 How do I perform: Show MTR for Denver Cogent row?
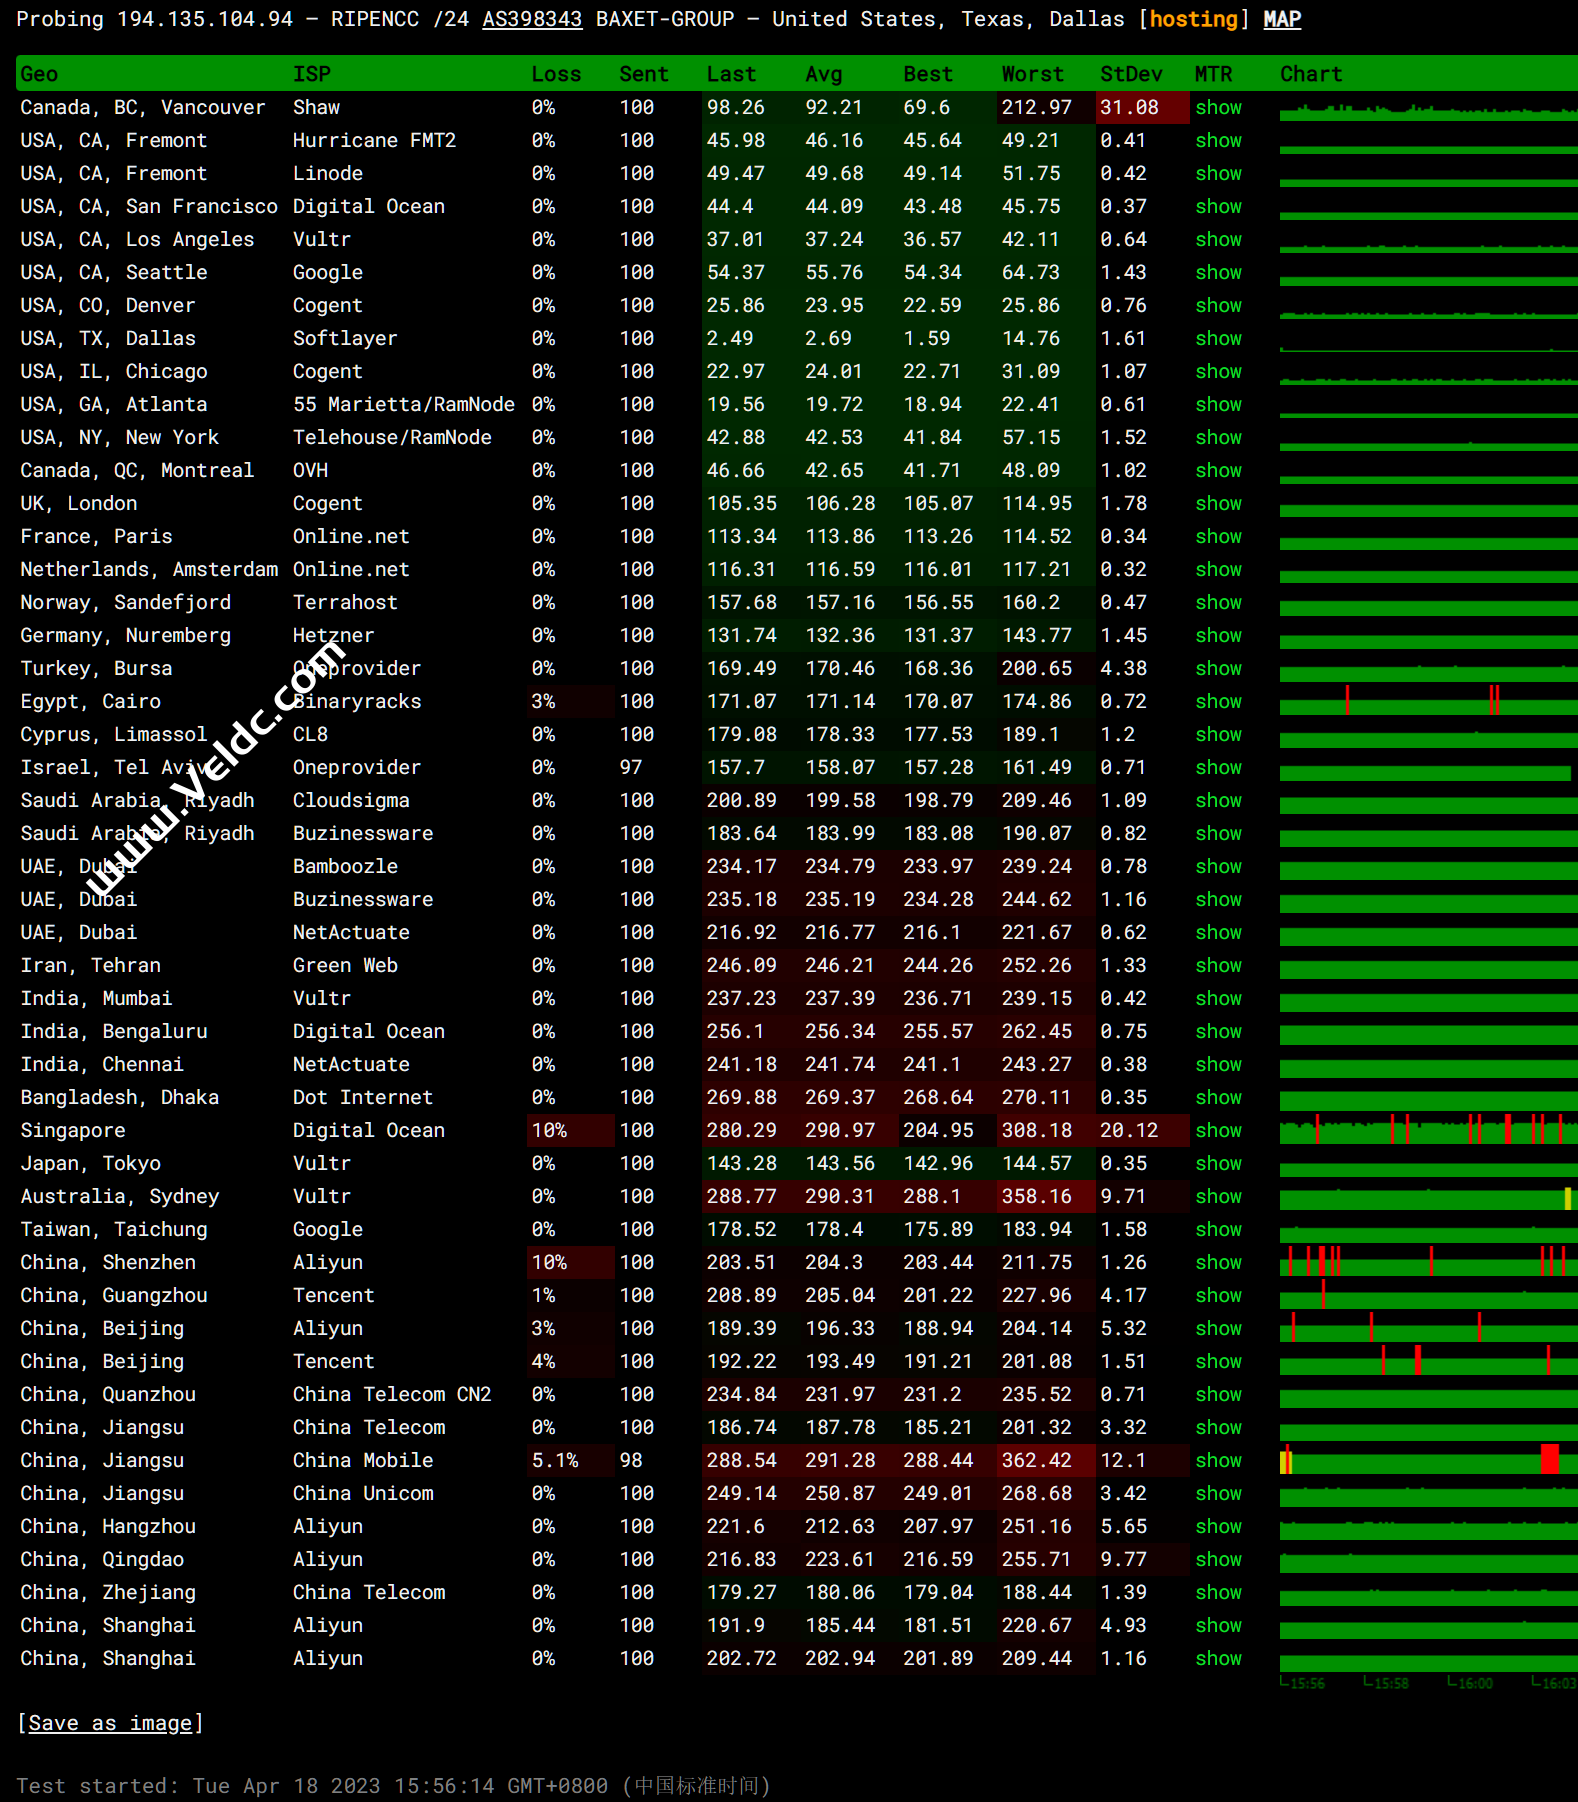tap(1218, 305)
